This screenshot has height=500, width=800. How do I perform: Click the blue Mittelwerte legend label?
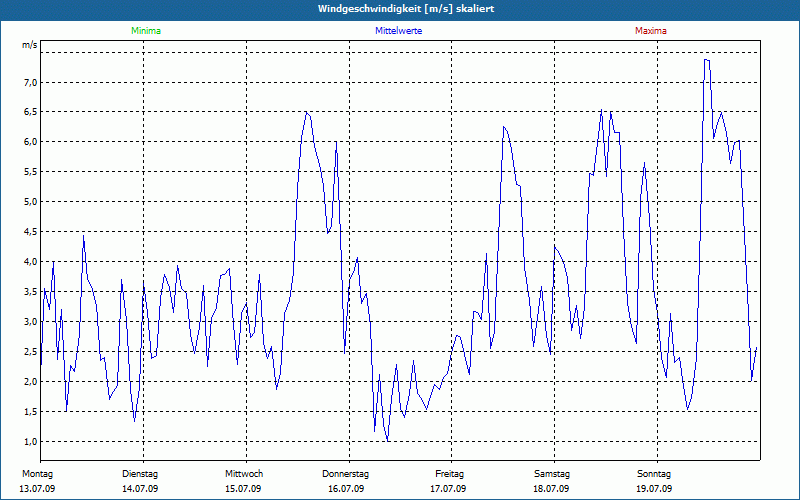tap(398, 31)
